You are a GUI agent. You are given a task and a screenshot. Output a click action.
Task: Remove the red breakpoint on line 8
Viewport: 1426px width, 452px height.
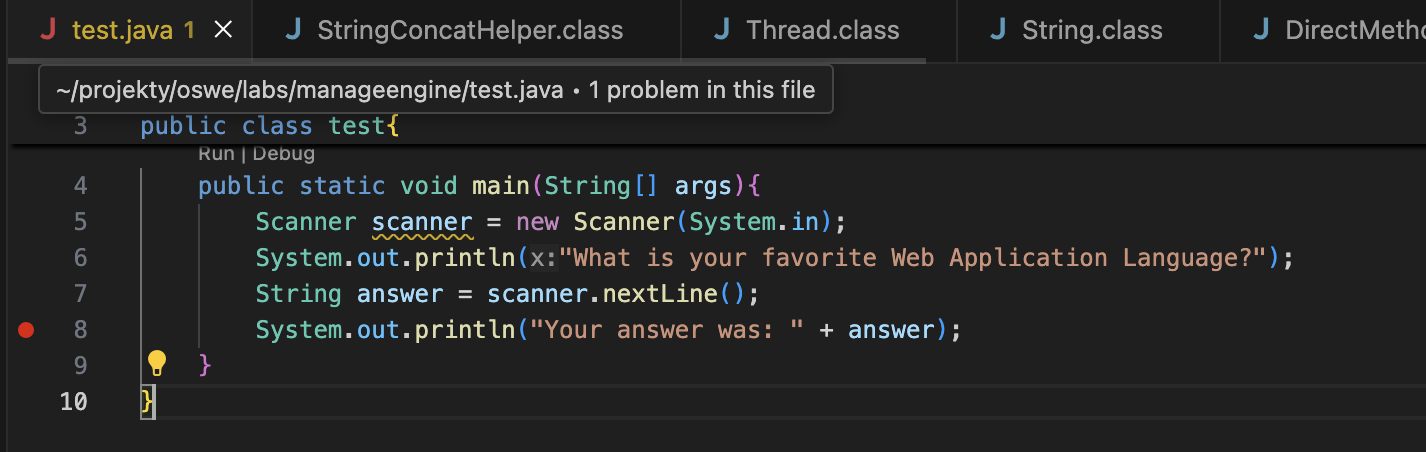(27, 329)
